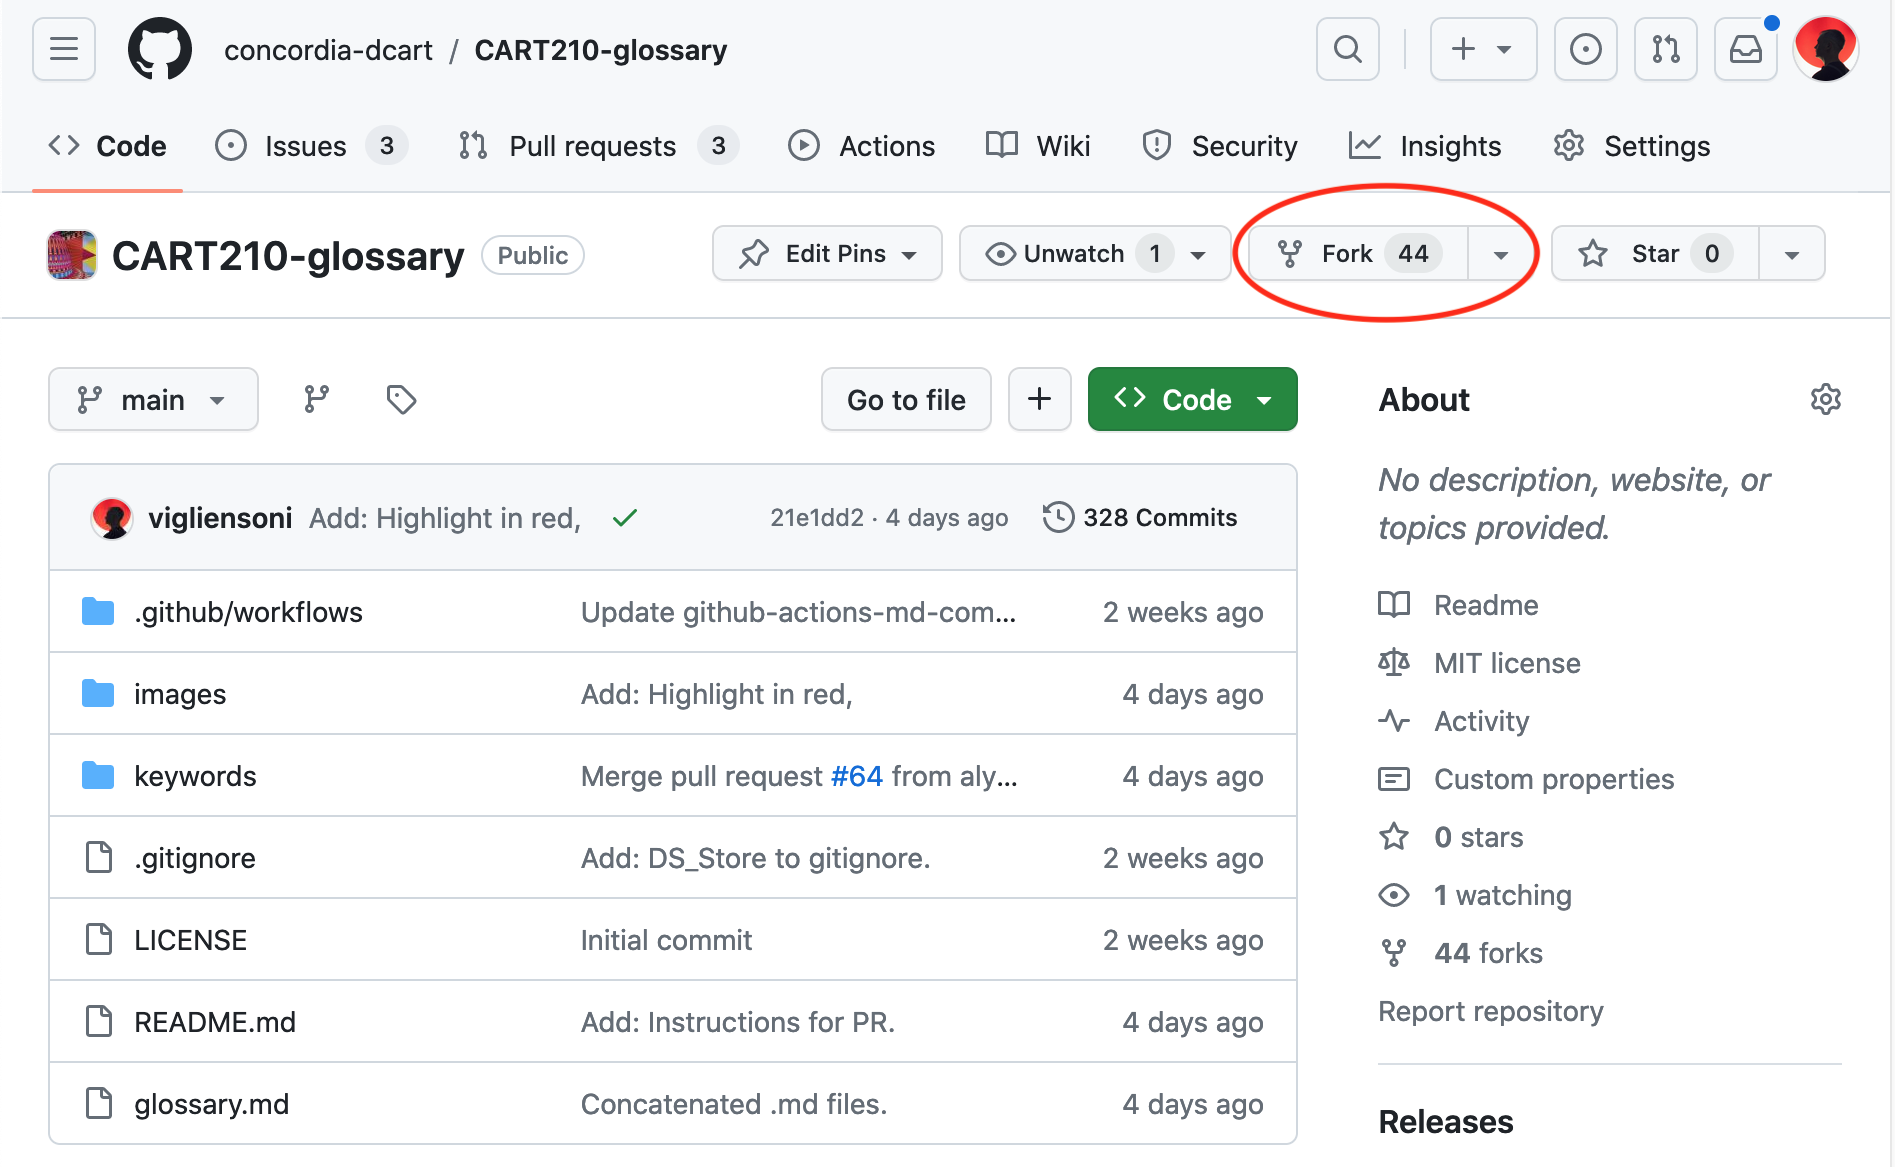
Task: Switch to the Actions tab
Action: tap(861, 146)
